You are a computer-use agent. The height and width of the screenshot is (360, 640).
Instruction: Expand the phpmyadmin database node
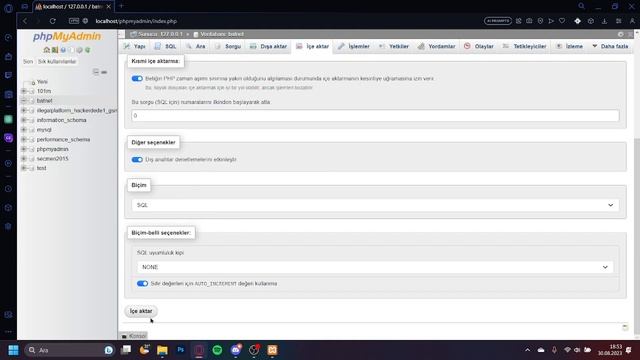coord(24,149)
